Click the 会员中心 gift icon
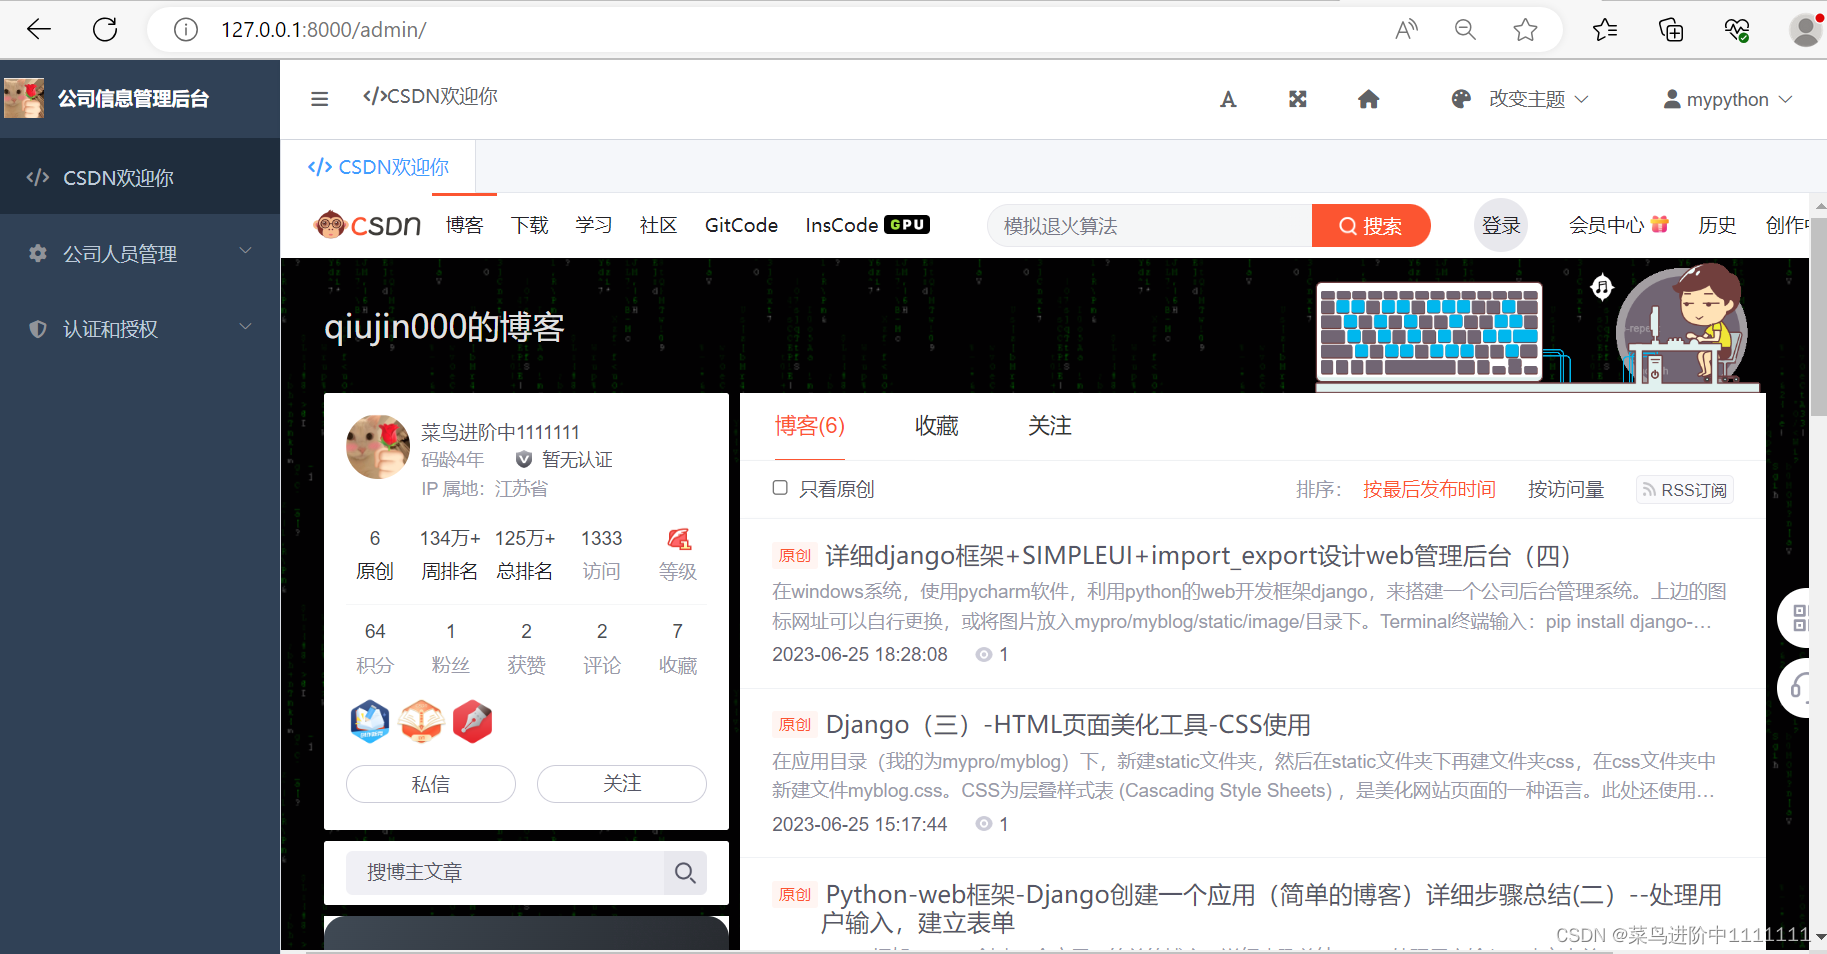1827x954 pixels. click(1660, 224)
